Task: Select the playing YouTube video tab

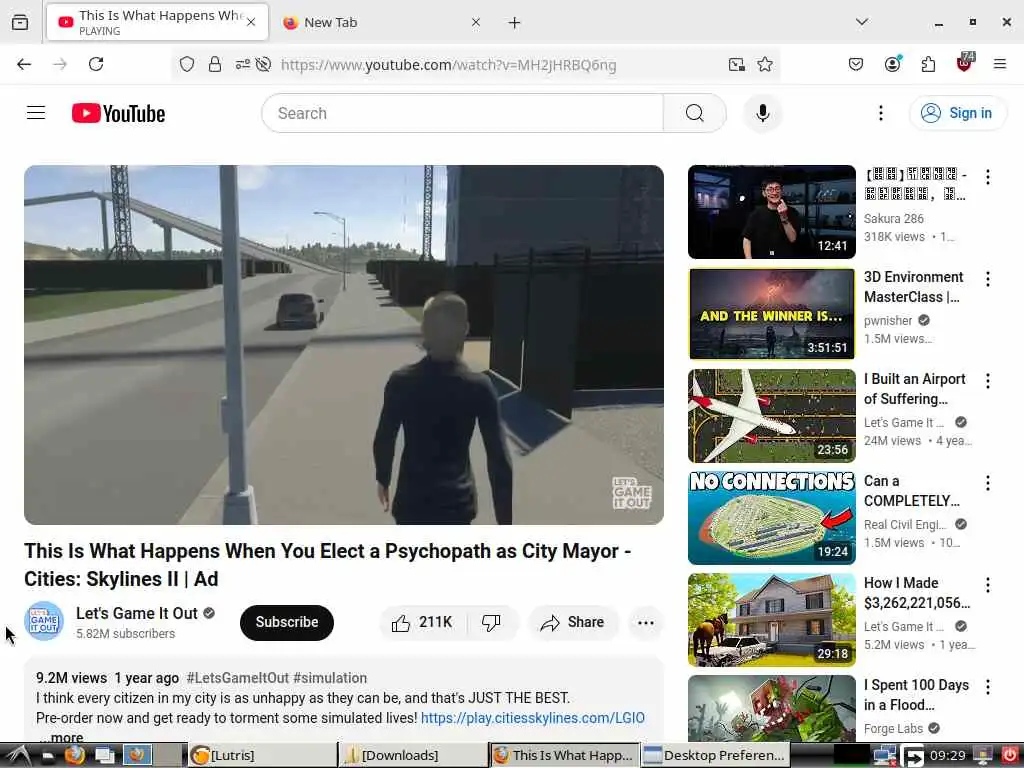Action: (x=157, y=22)
